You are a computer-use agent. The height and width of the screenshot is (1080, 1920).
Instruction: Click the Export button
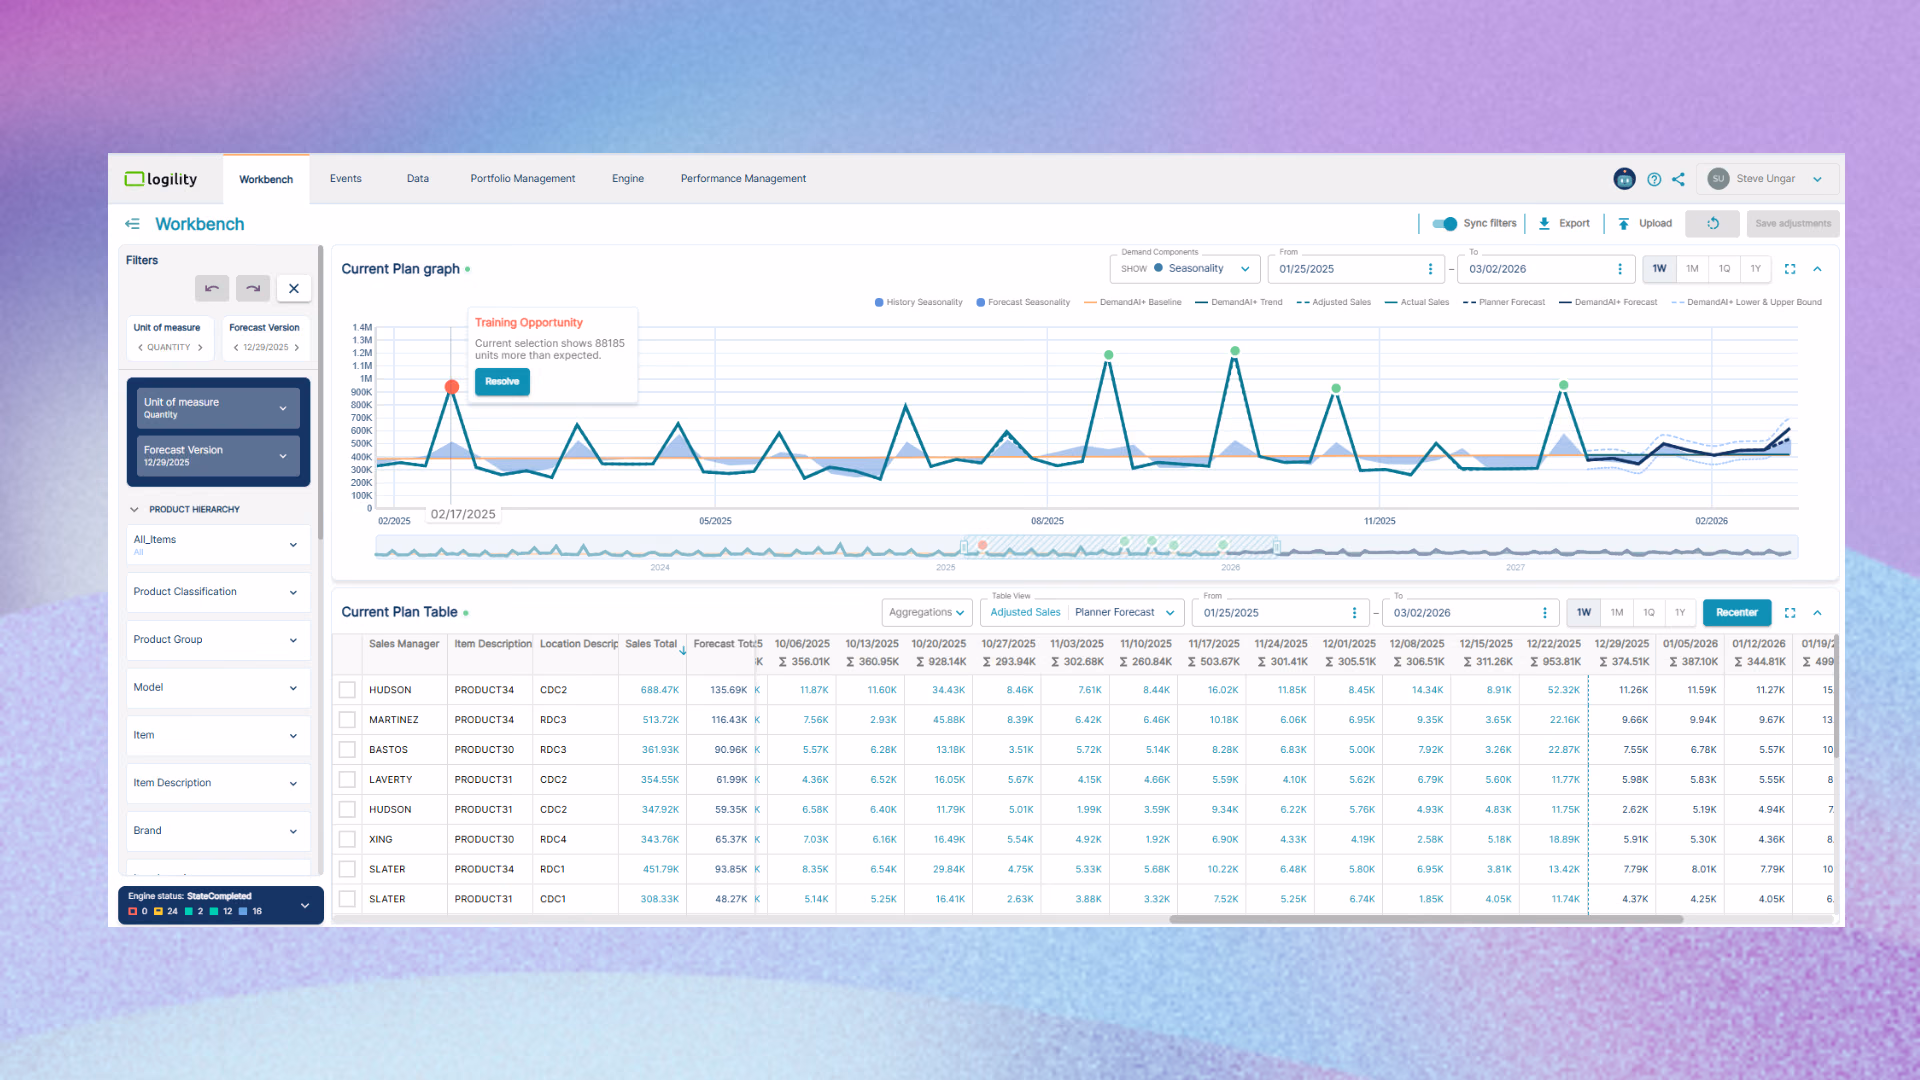1564,224
